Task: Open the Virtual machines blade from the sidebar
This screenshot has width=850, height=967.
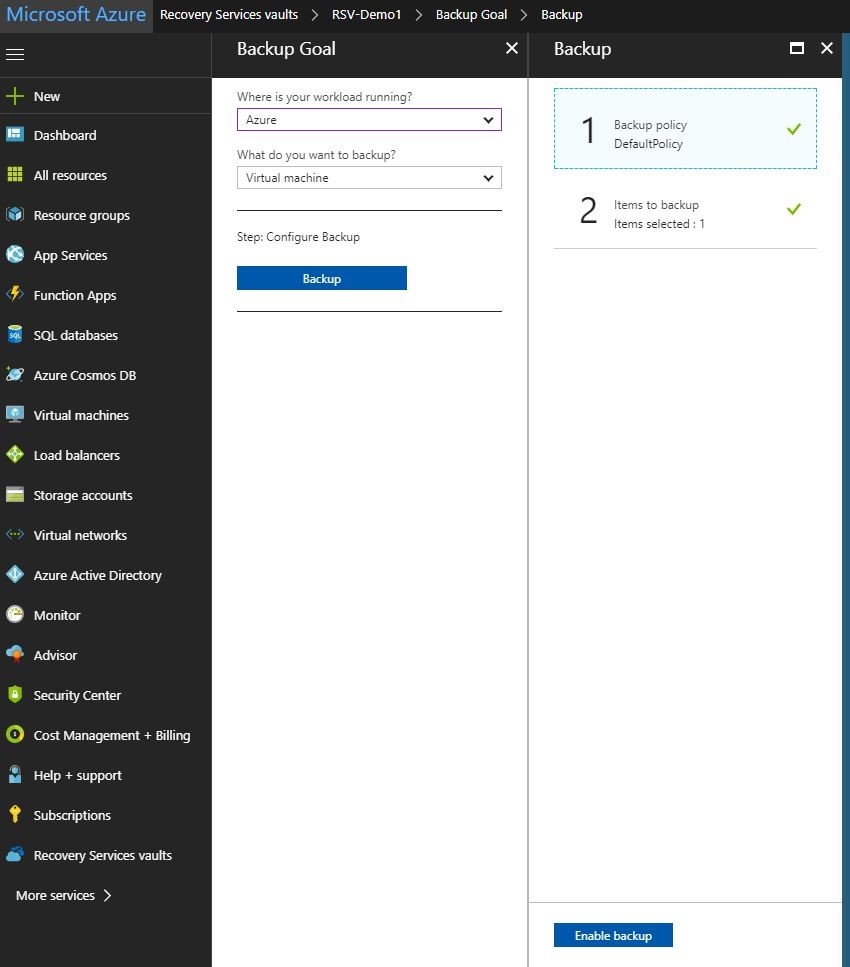Action: click(x=81, y=415)
